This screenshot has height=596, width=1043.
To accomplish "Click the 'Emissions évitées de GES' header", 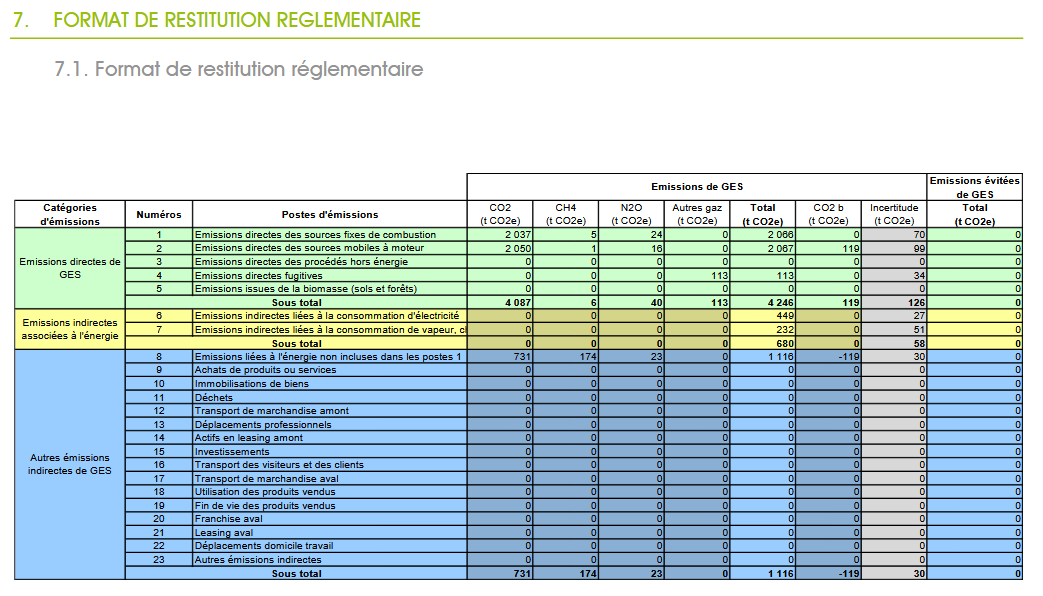I will pyautogui.click(x=974, y=187).
